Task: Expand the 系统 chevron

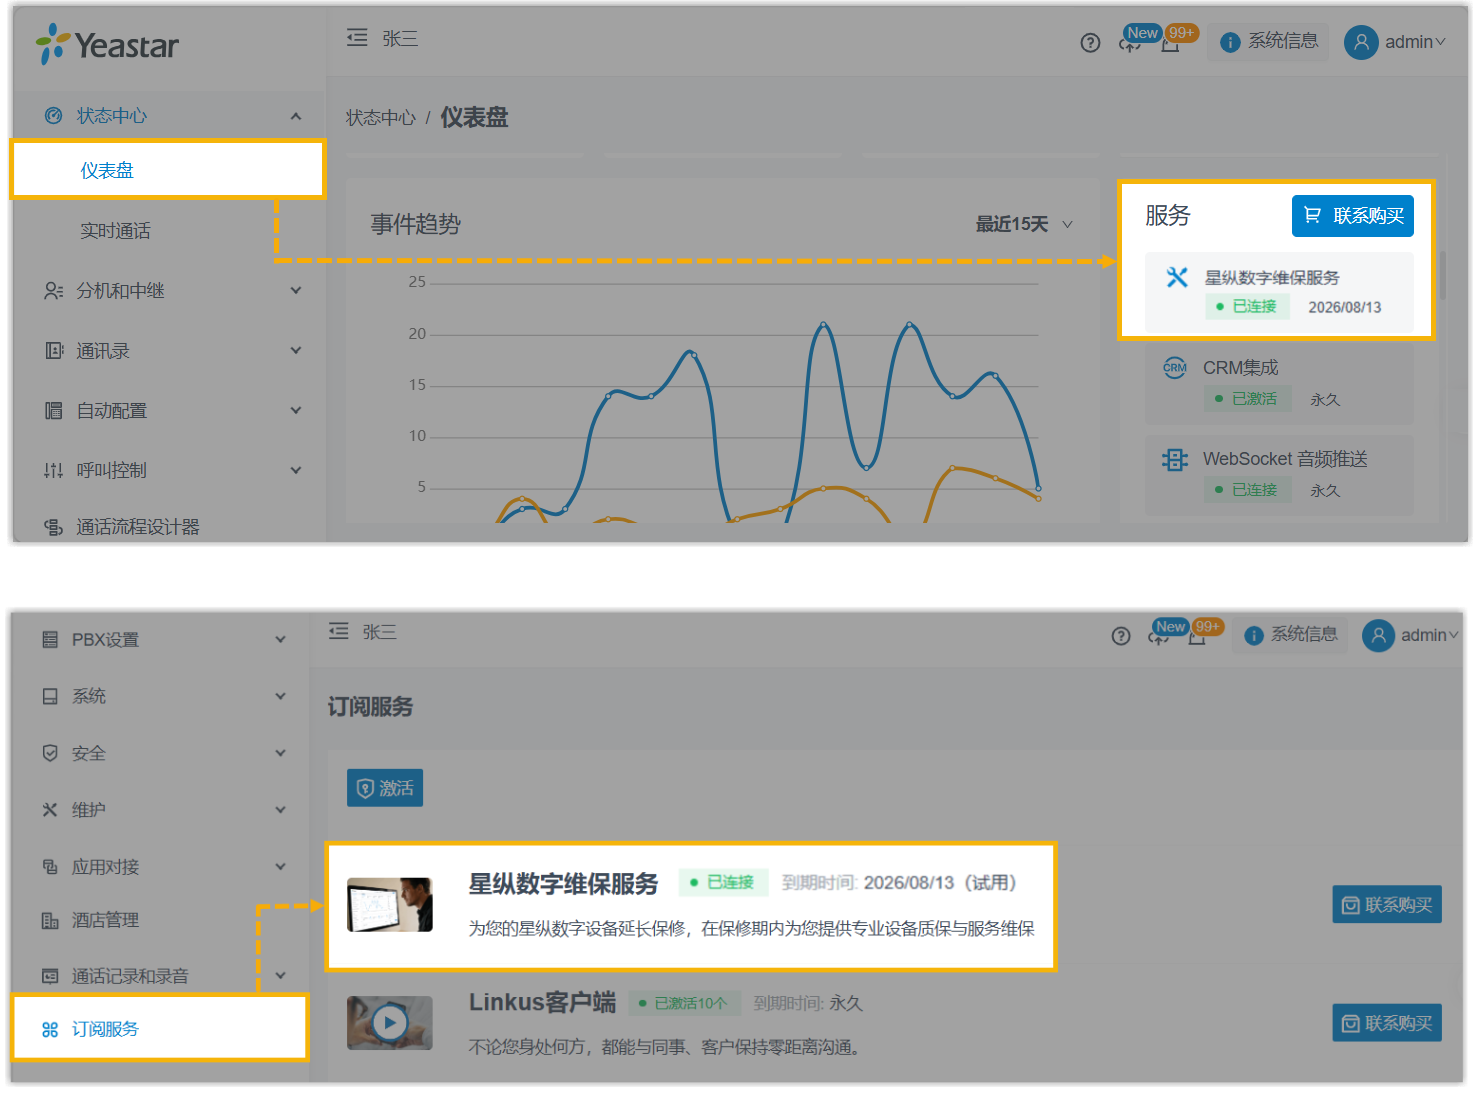Action: click(x=281, y=696)
